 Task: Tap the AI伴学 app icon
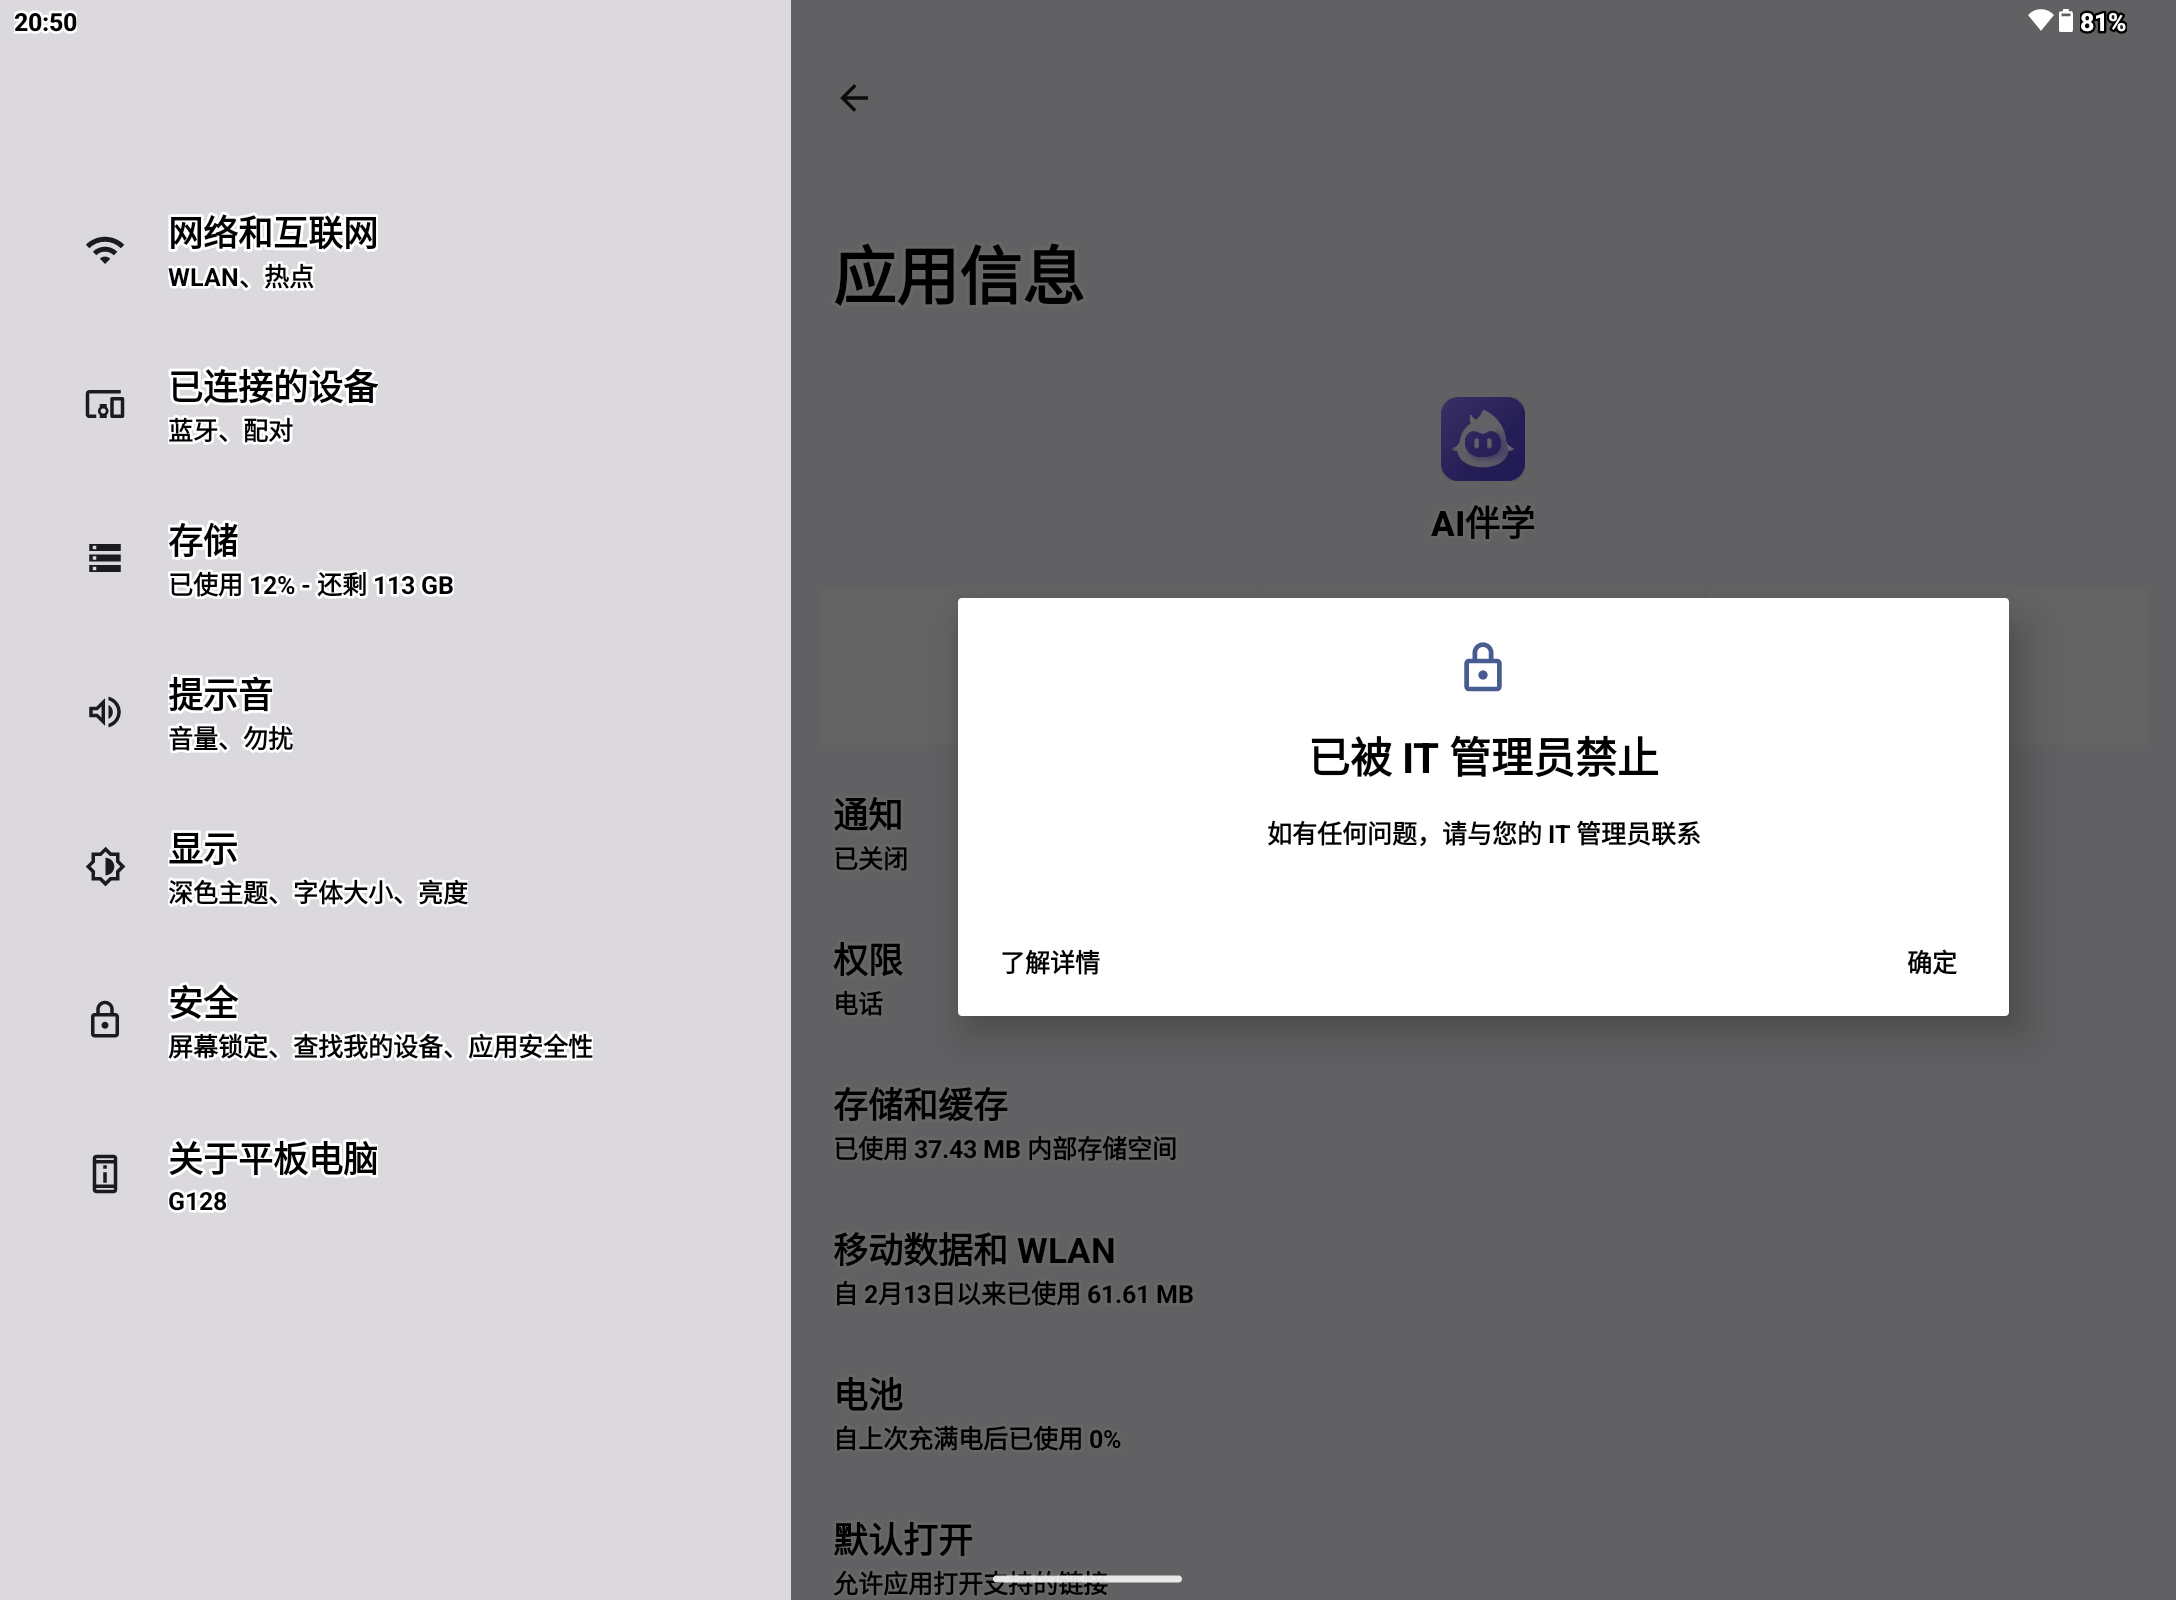[x=1482, y=439]
